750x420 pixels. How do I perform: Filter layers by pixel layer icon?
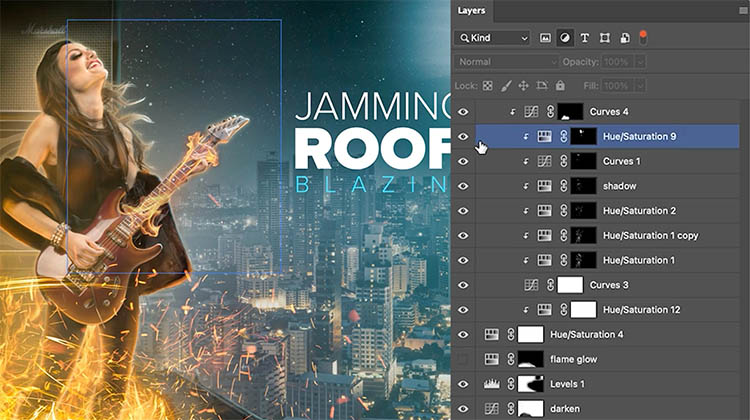coord(545,38)
